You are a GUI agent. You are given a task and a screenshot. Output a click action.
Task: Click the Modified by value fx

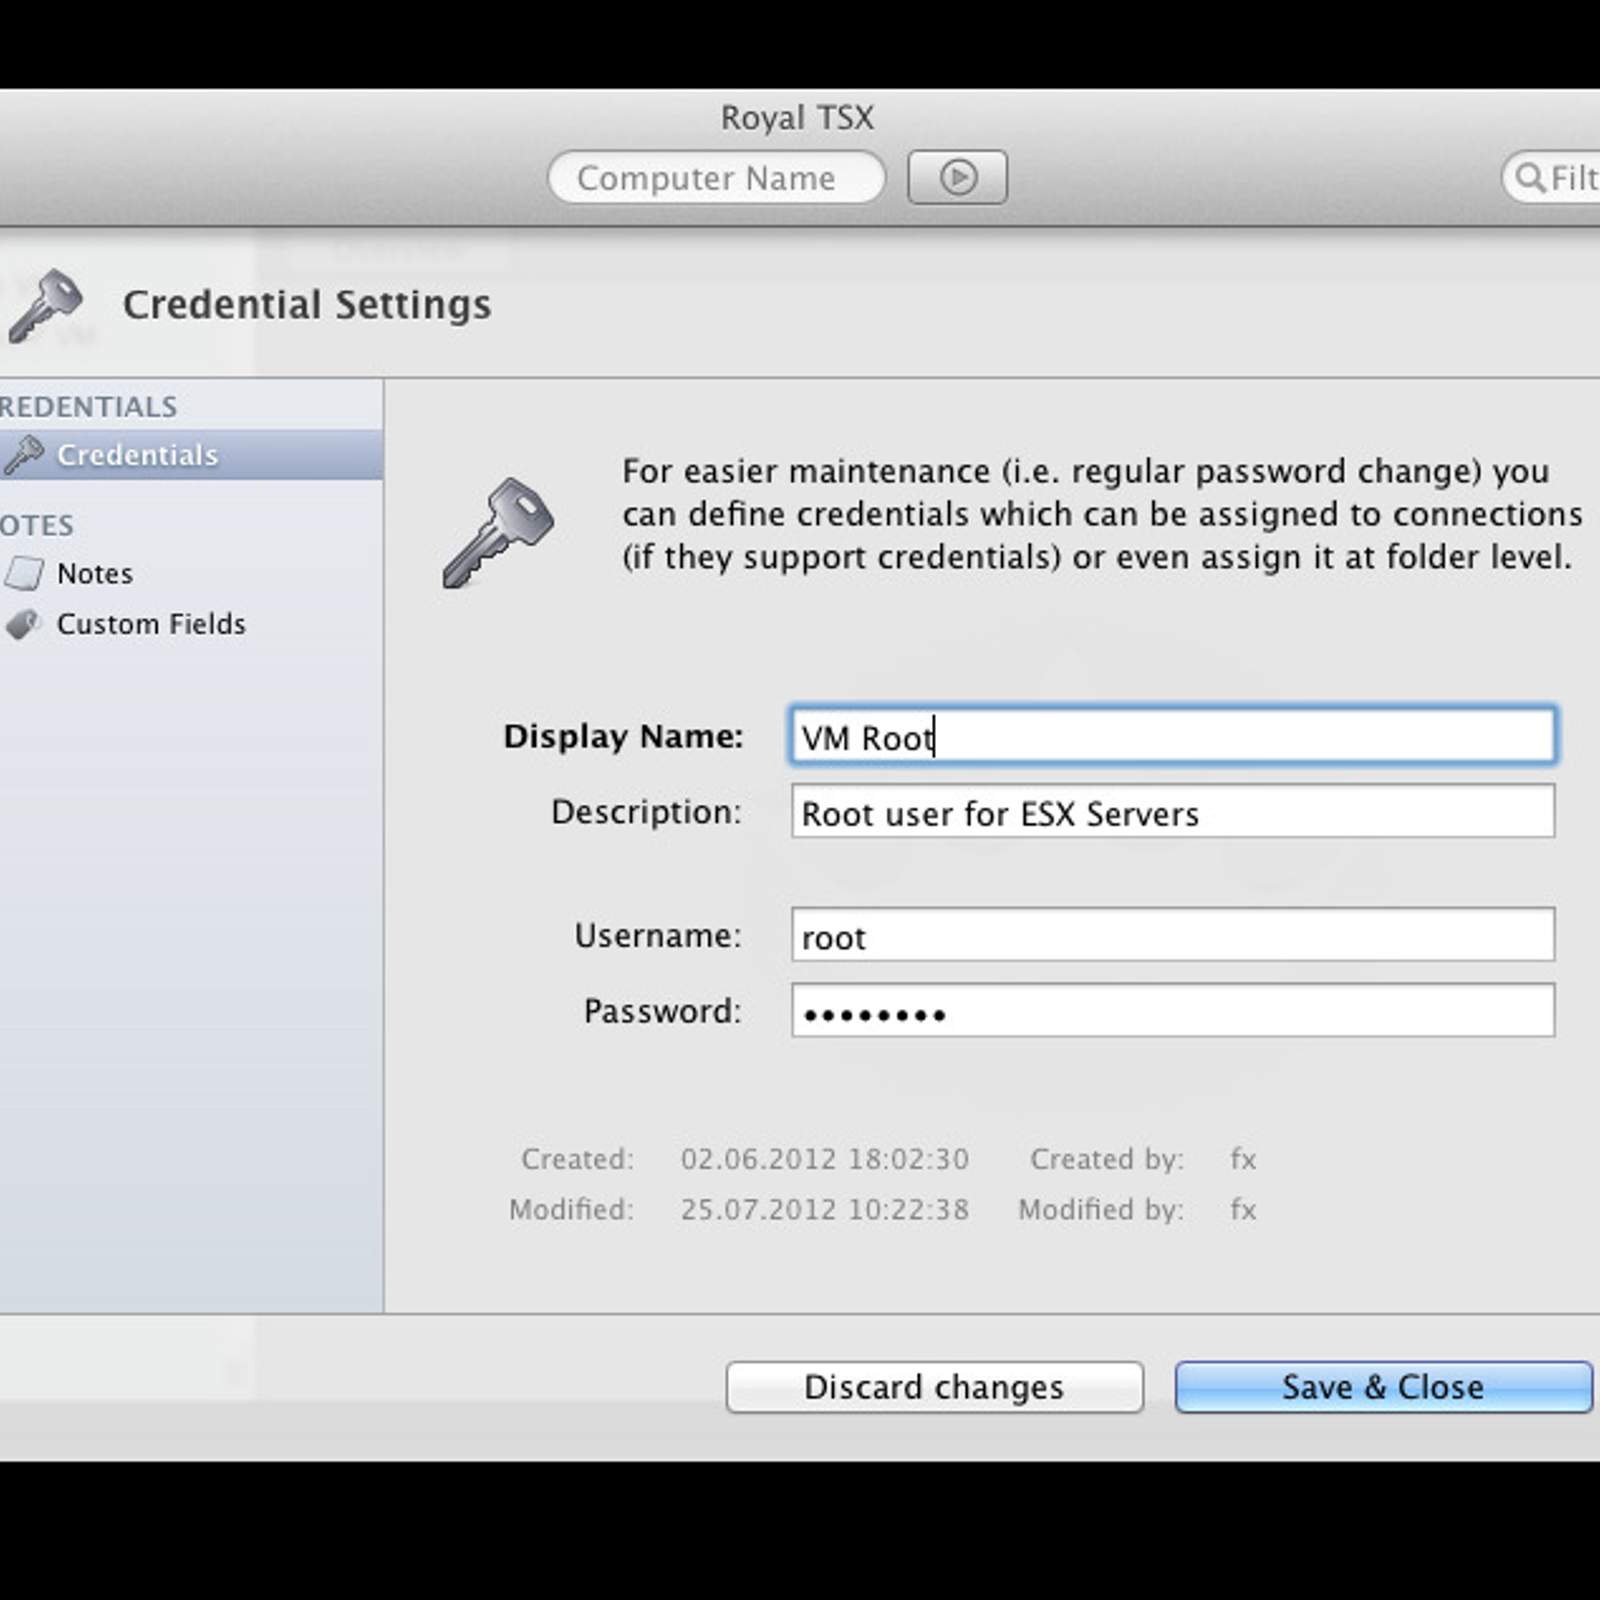click(x=1243, y=1209)
